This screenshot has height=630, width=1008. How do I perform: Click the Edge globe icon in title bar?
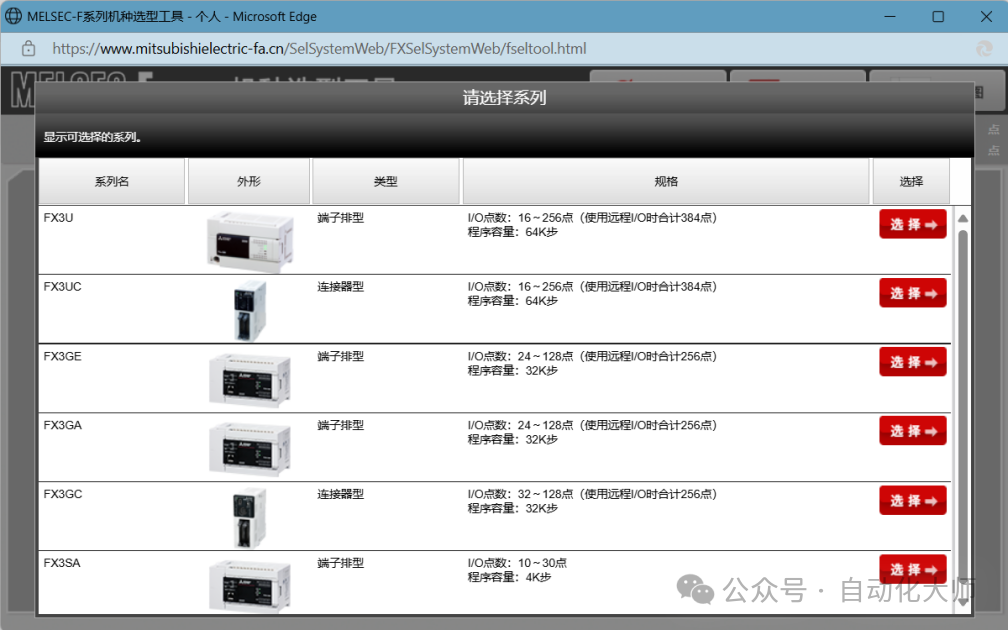[x=14, y=16]
